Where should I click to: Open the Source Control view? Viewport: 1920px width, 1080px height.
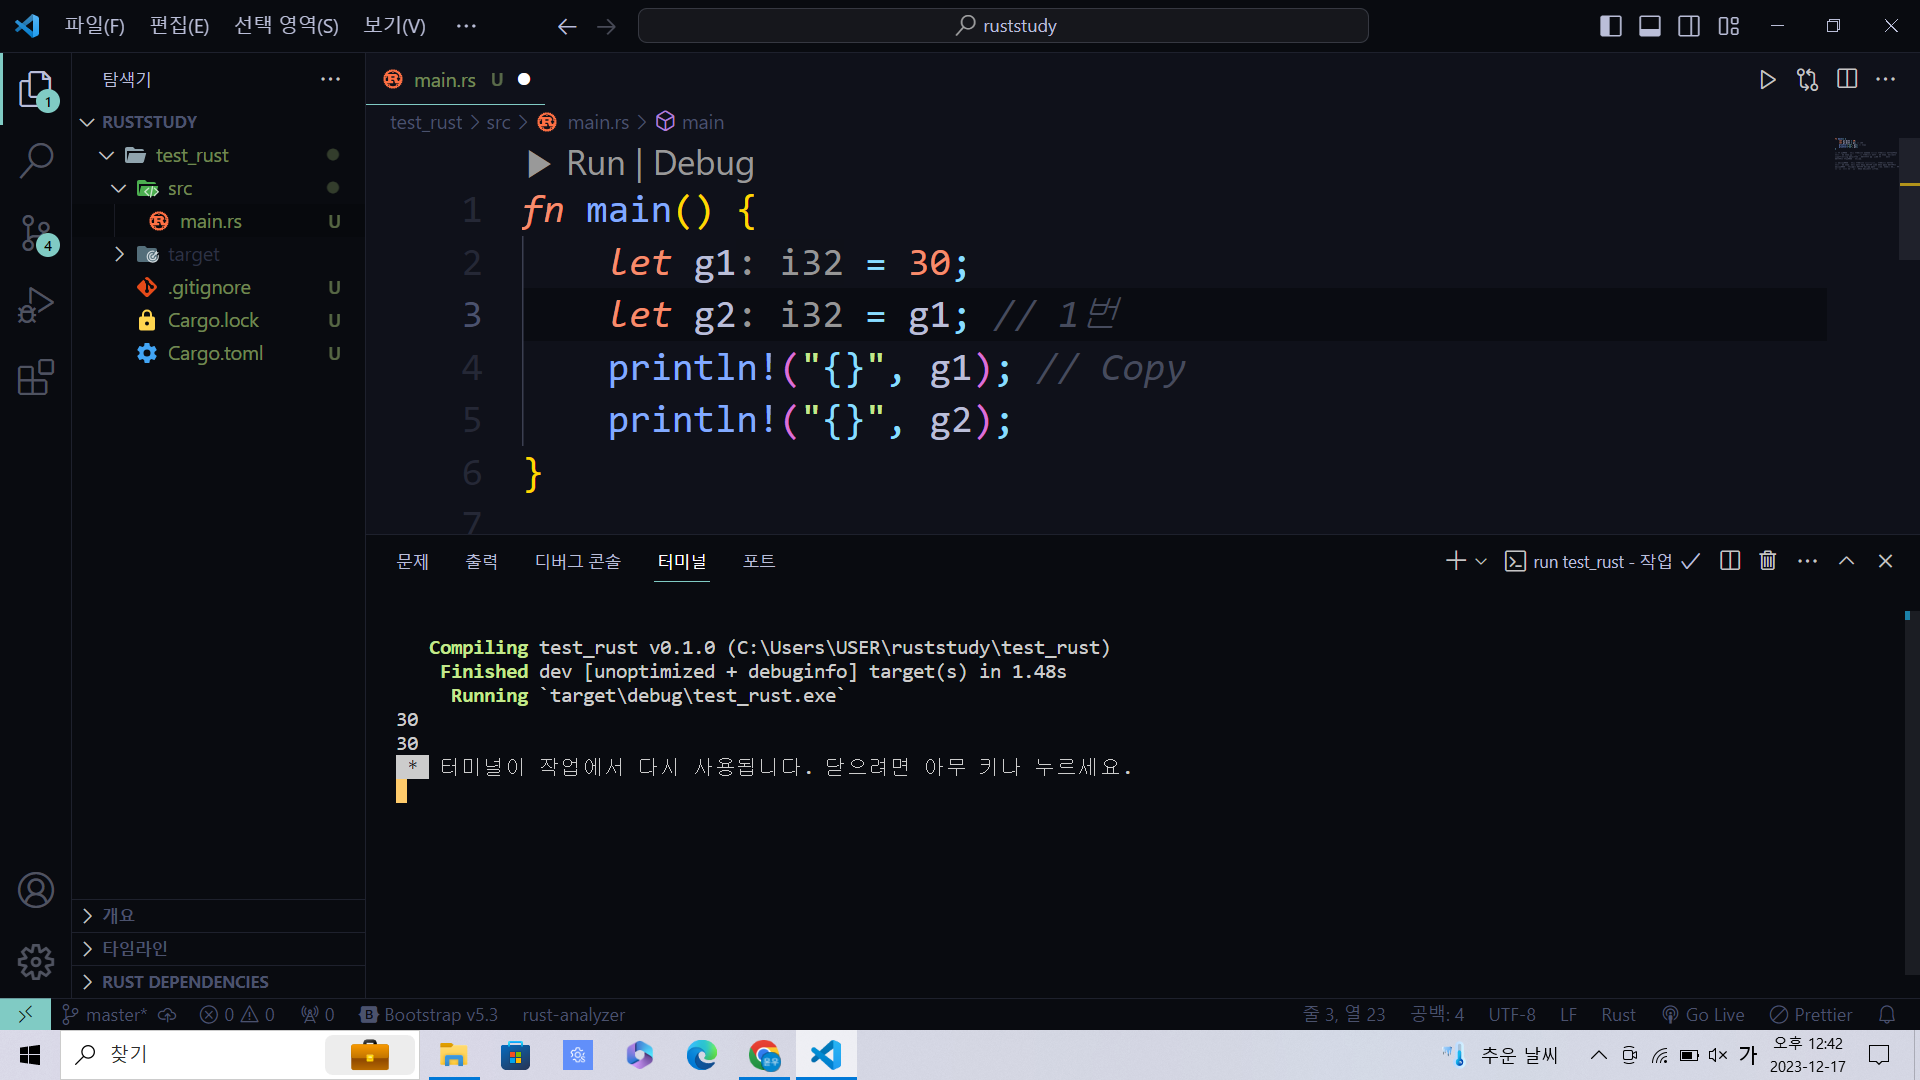36,233
